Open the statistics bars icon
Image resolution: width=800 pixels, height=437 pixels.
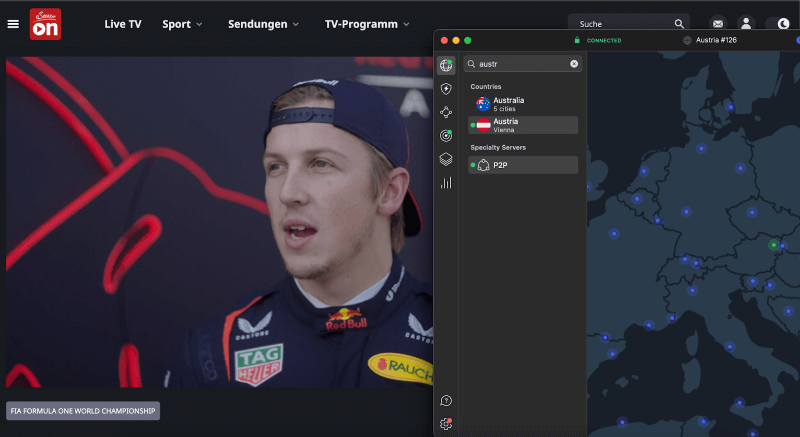tap(446, 183)
